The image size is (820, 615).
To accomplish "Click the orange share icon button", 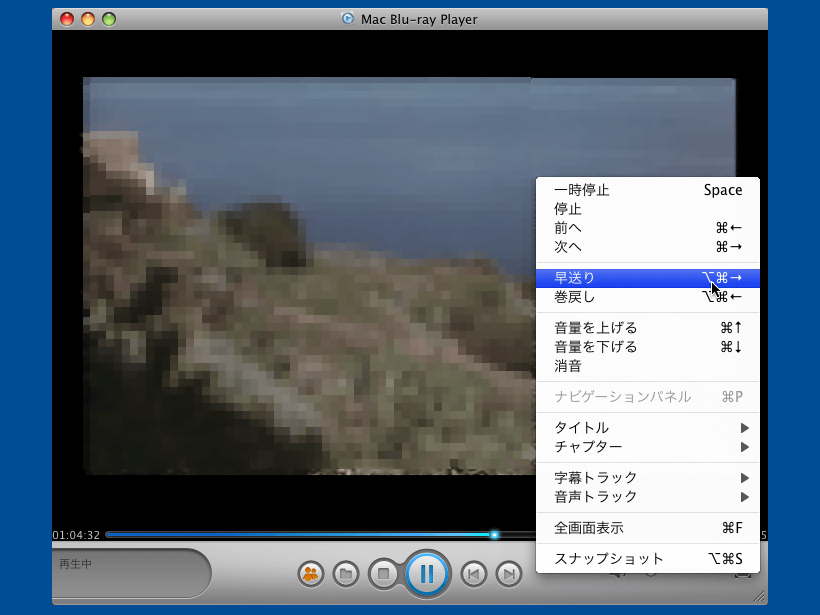I will 311,574.
